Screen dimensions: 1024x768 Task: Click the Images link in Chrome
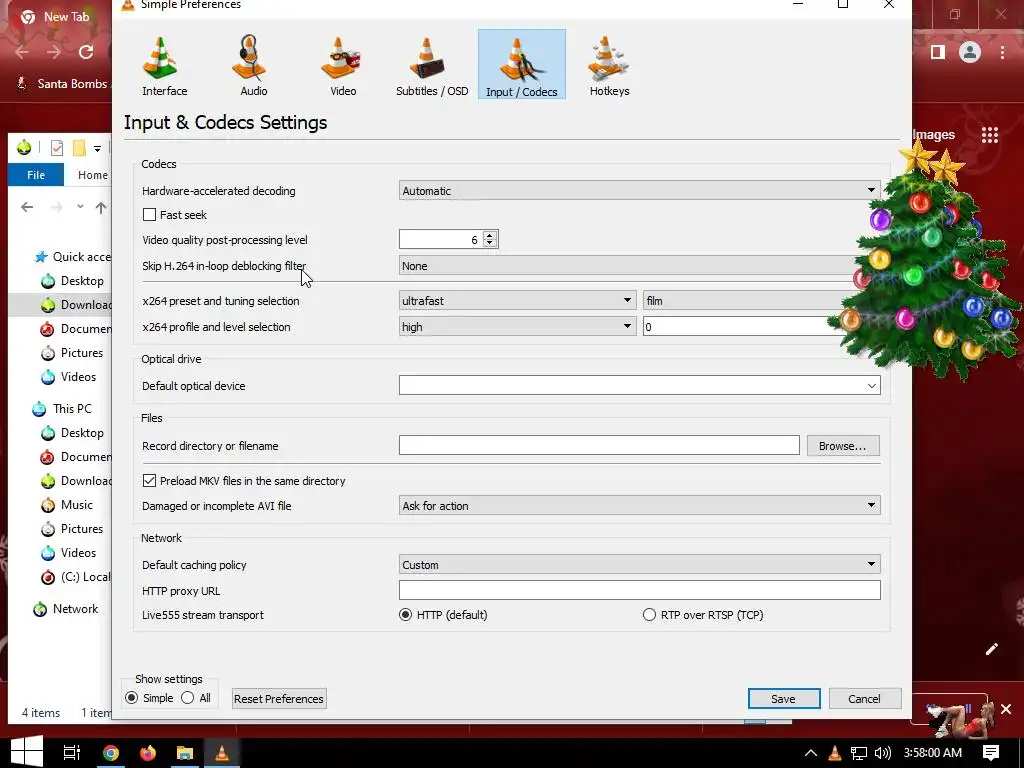coord(933,135)
